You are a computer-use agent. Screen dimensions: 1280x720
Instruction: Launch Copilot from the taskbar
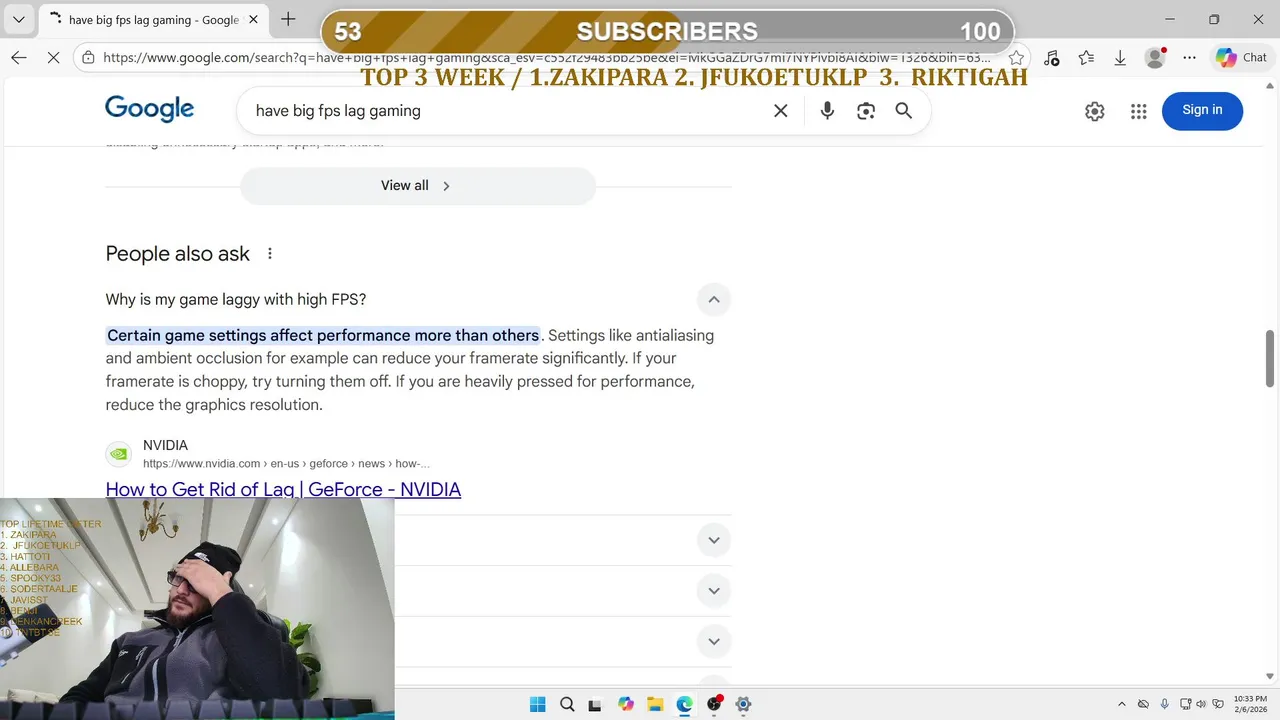626,704
